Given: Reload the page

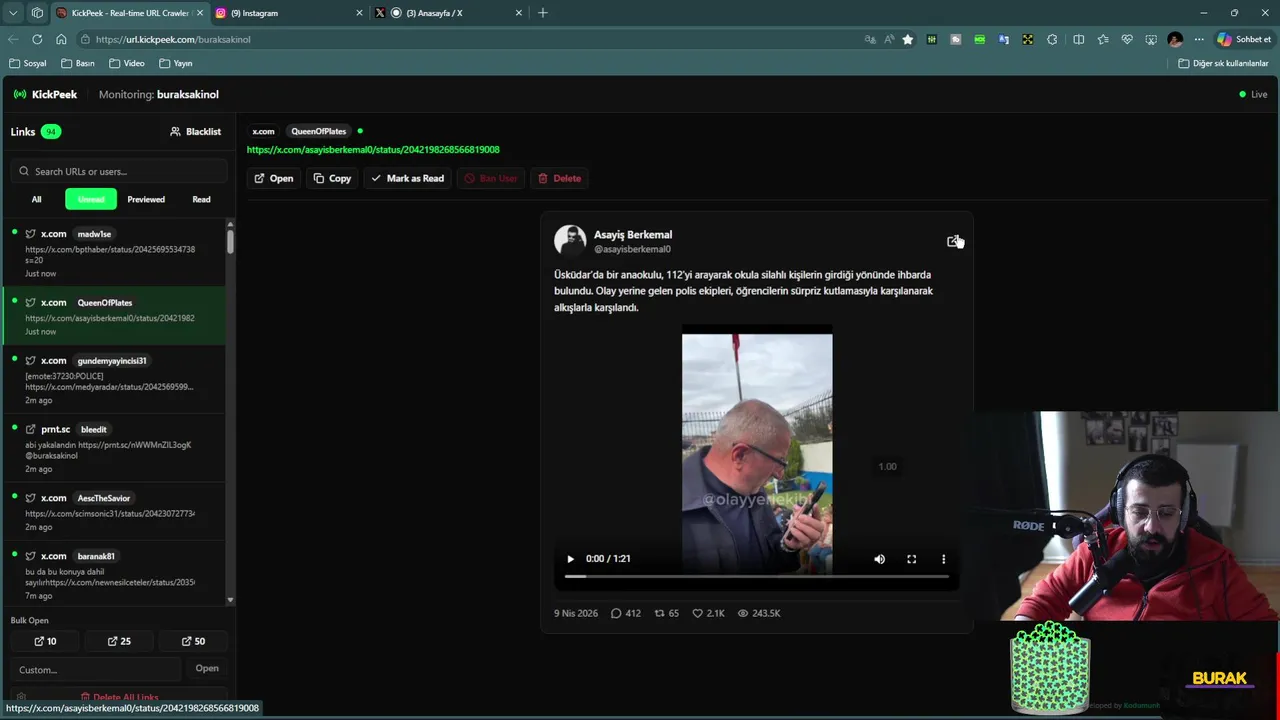Looking at the screenshot, I should pyautogui.click(x=37, y=39).
